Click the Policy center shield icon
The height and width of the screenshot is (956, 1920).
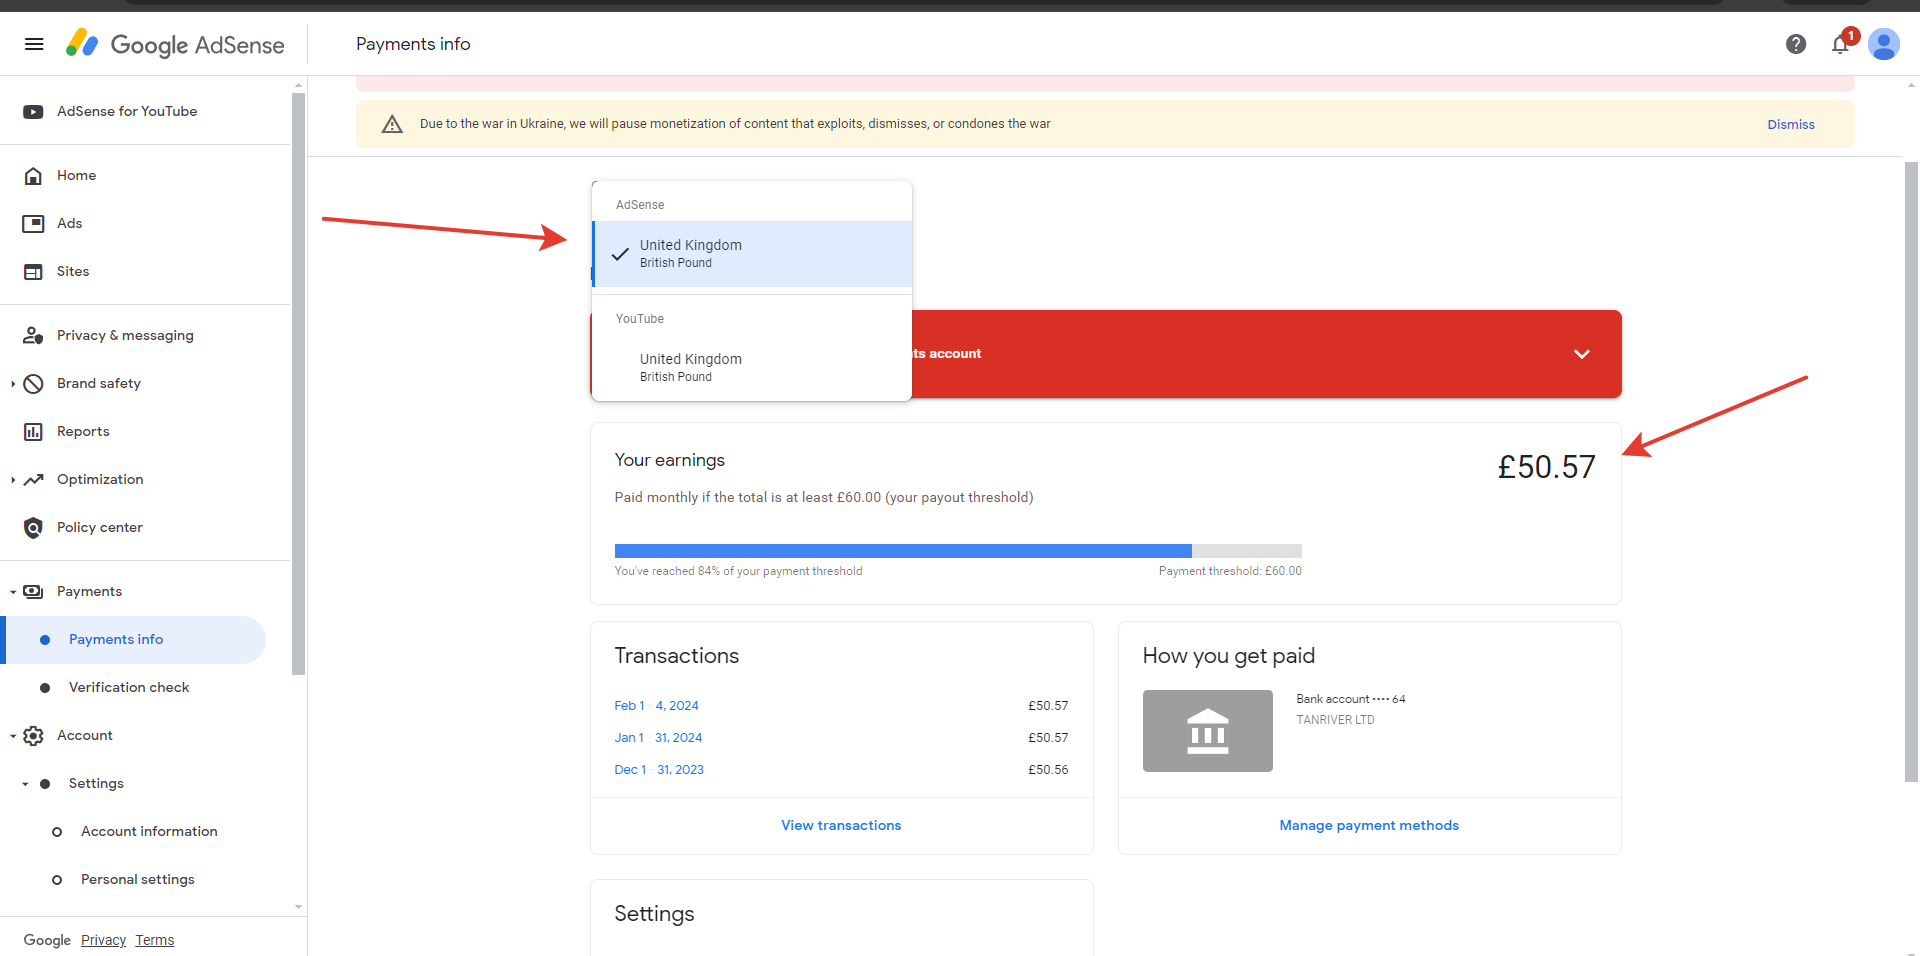click(x=33, y=528)
